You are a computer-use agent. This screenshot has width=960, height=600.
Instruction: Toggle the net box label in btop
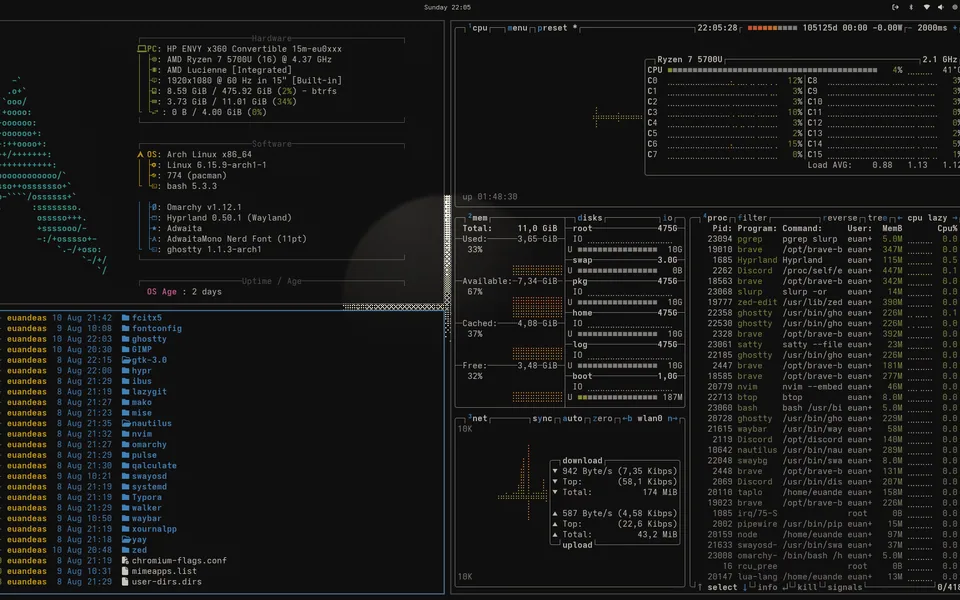pyautogui.click(x=479, y=418)
